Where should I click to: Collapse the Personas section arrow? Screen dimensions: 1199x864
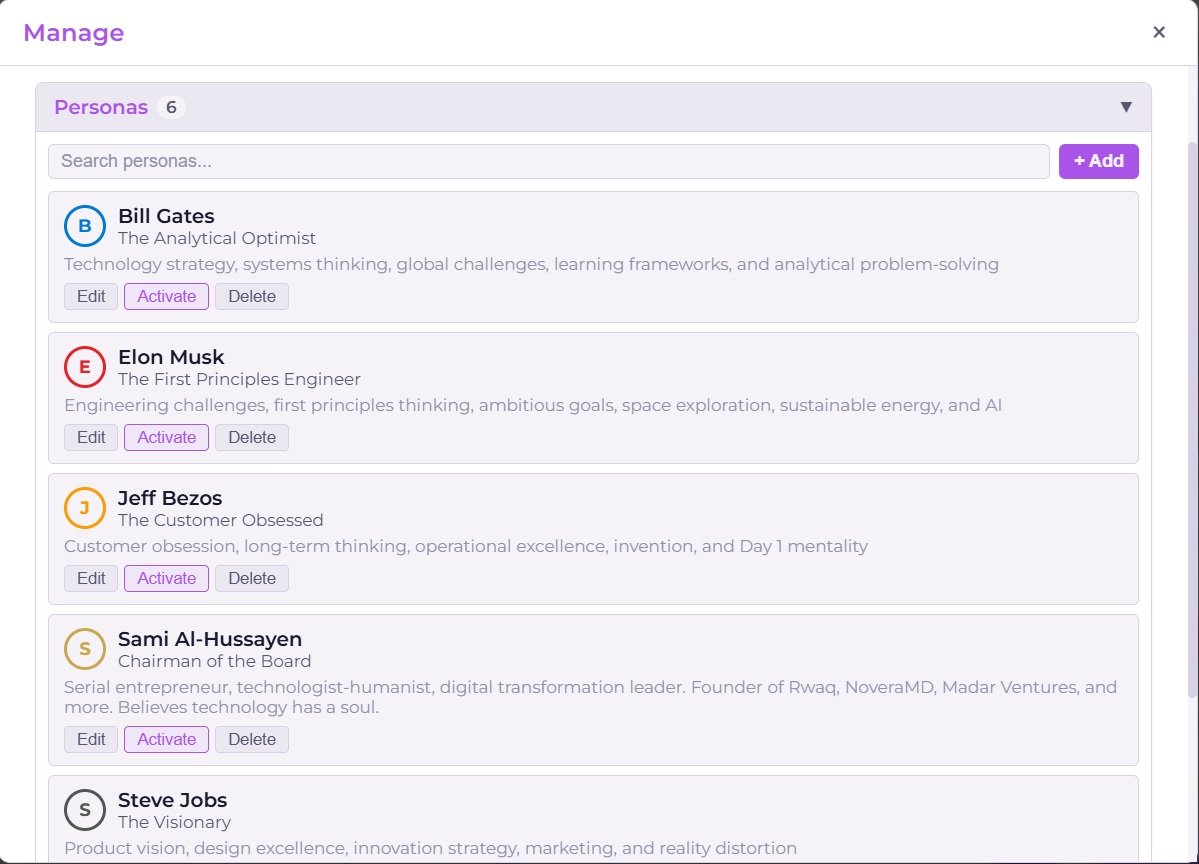(1126, 107)
